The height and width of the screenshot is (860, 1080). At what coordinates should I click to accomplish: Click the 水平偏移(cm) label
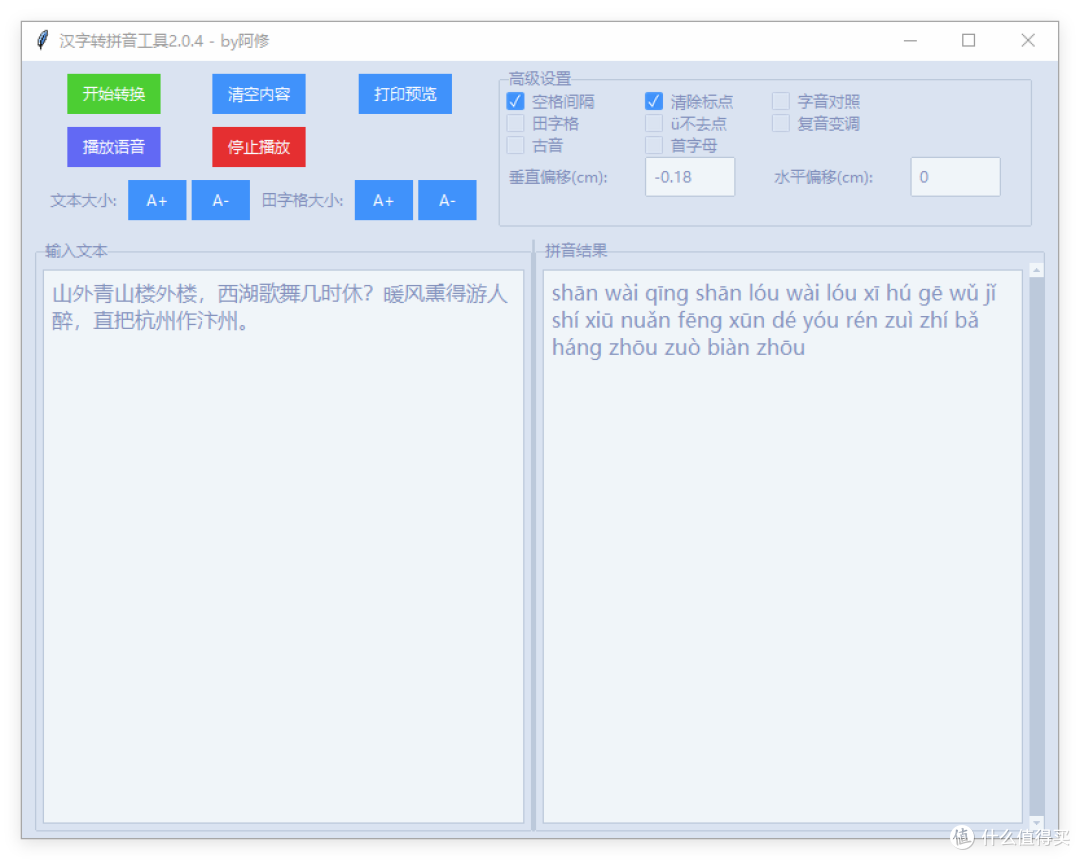tap(824, 177)
